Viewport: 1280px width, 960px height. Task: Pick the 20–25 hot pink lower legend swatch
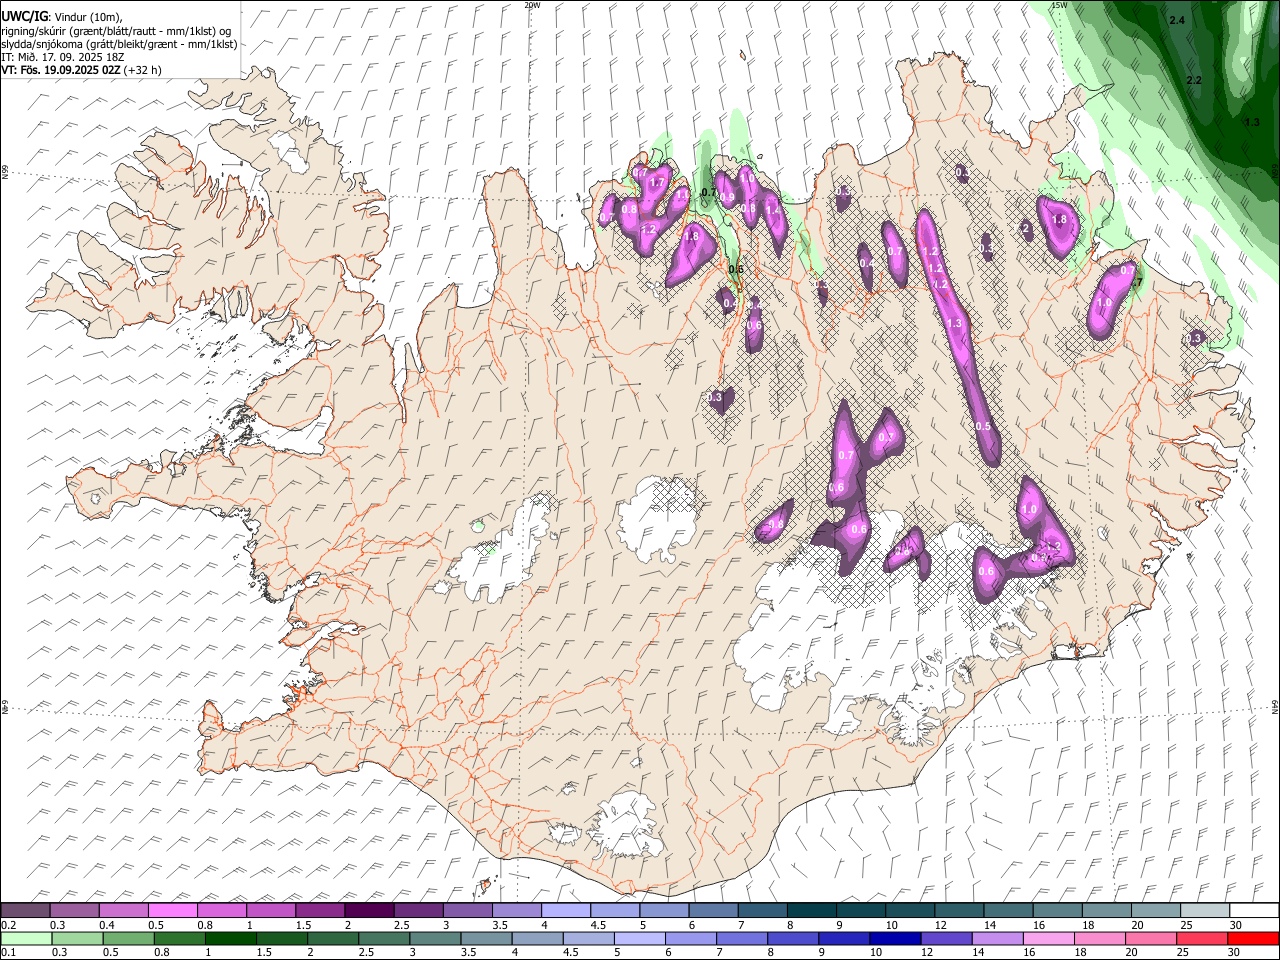coord(1149,938)
